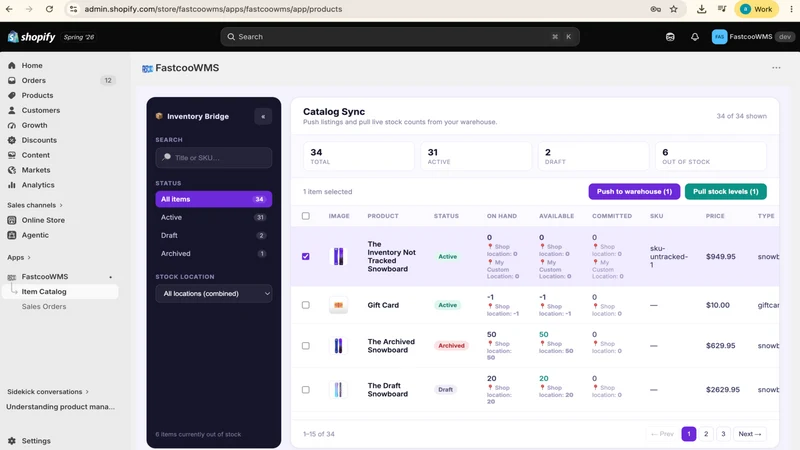Click the Gift Card product thumbnail
Screen dimensions: 800x450
(338, 305)
